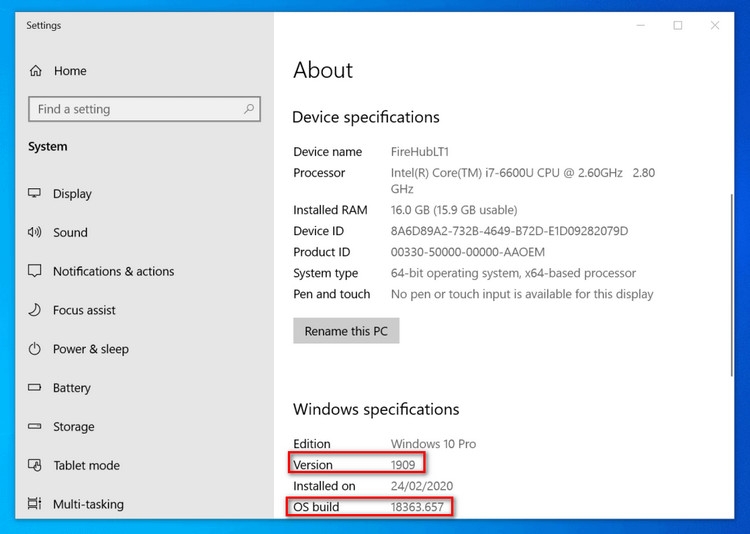The width and height of the screenshot is (750, 534).
Task: Click device name value FireHubLT1
Action: 419,152
